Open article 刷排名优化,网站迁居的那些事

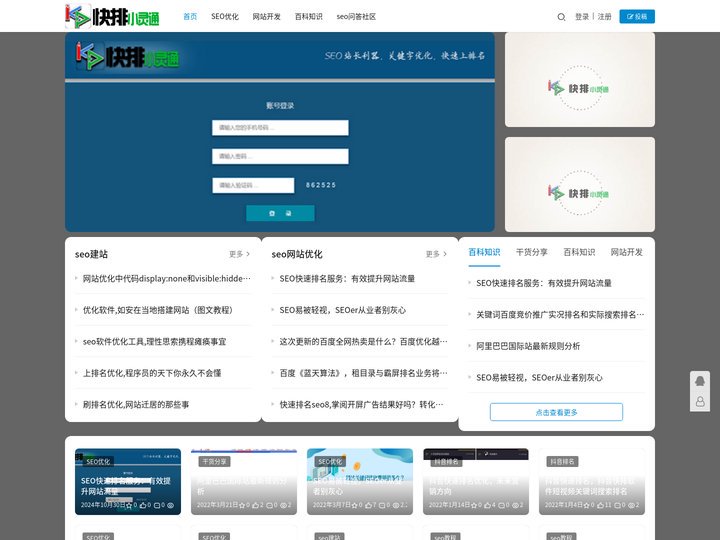(x=136, y=405)
